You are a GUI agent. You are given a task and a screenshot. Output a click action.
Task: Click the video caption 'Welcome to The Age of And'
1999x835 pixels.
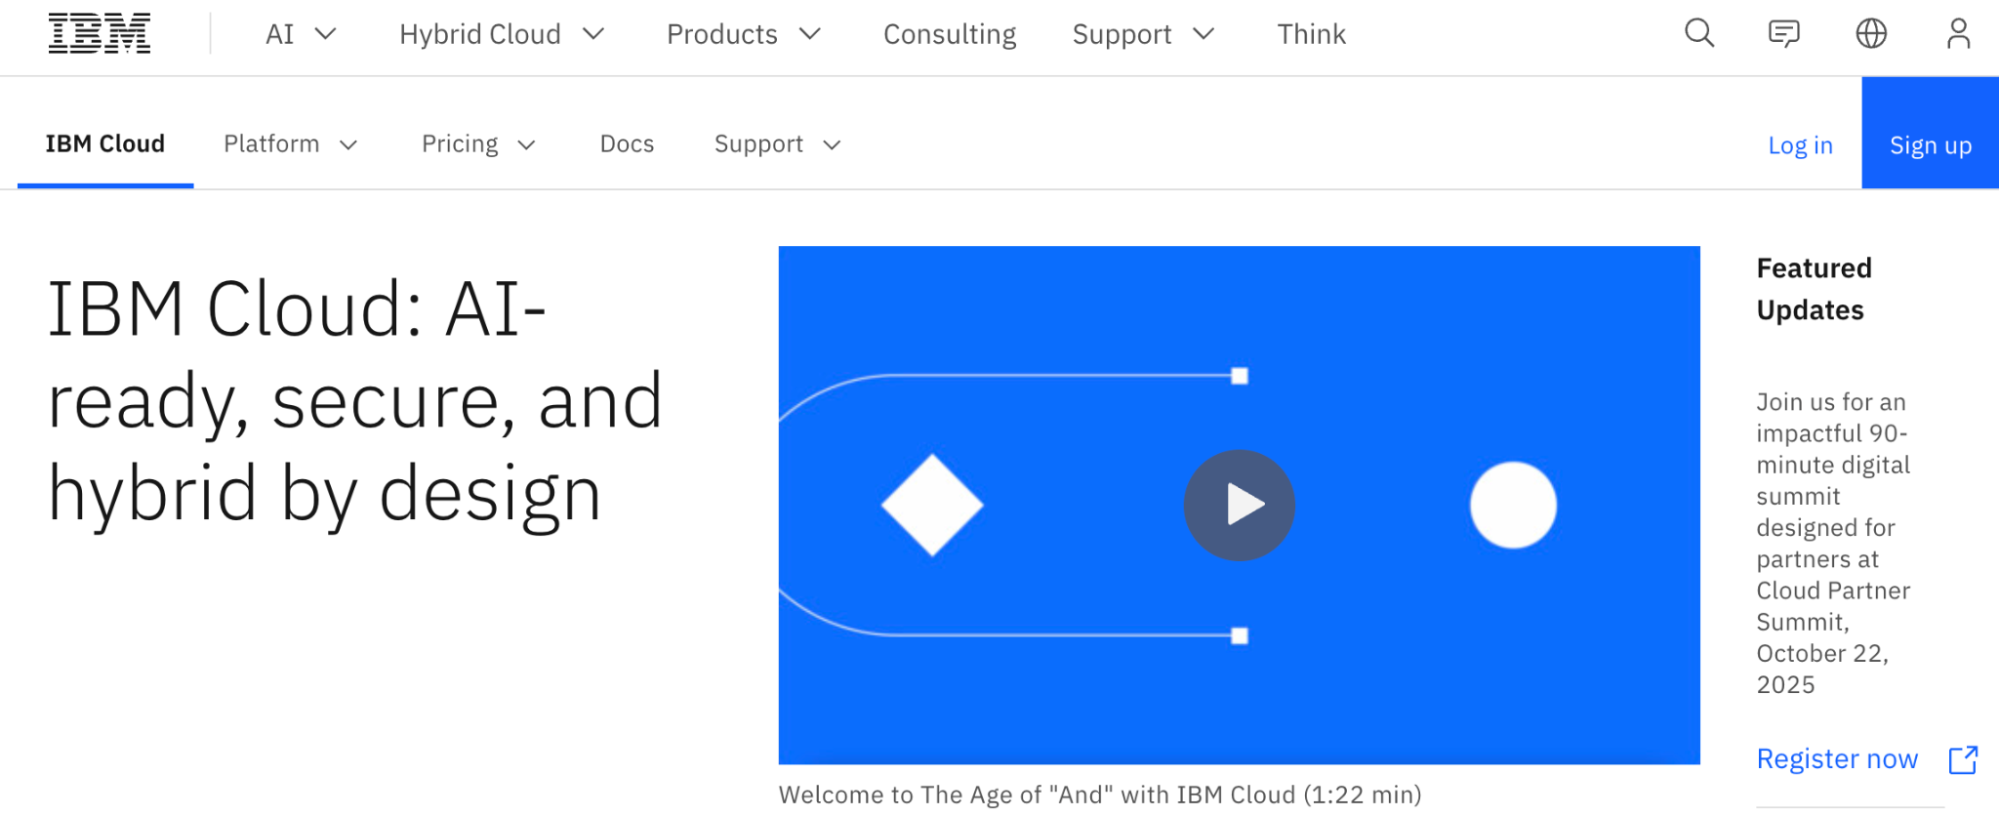click(1100, 795)
